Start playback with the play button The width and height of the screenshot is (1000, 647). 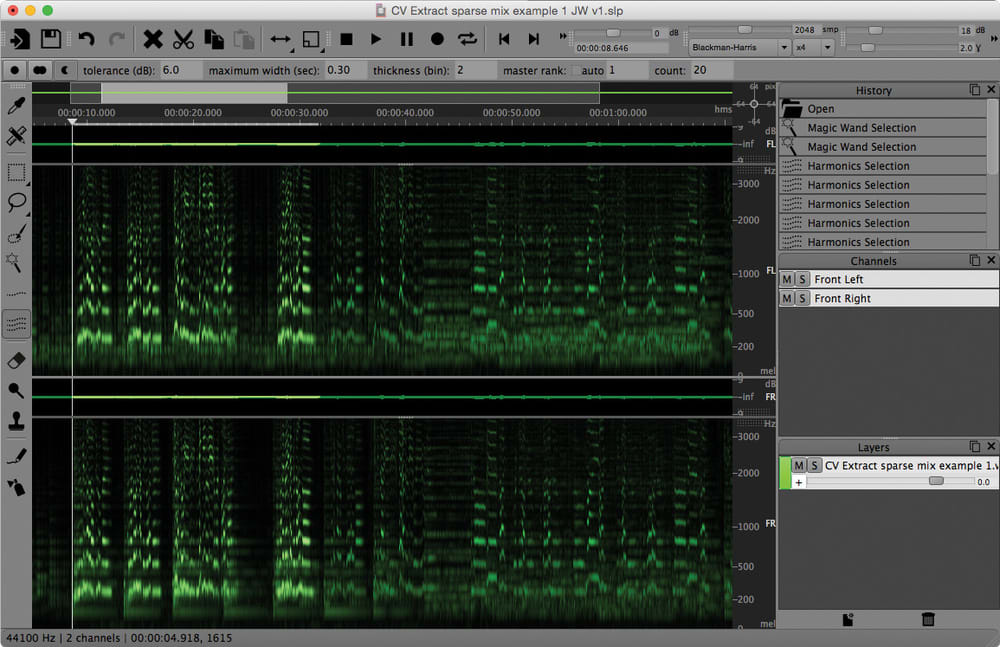[376, 39]
